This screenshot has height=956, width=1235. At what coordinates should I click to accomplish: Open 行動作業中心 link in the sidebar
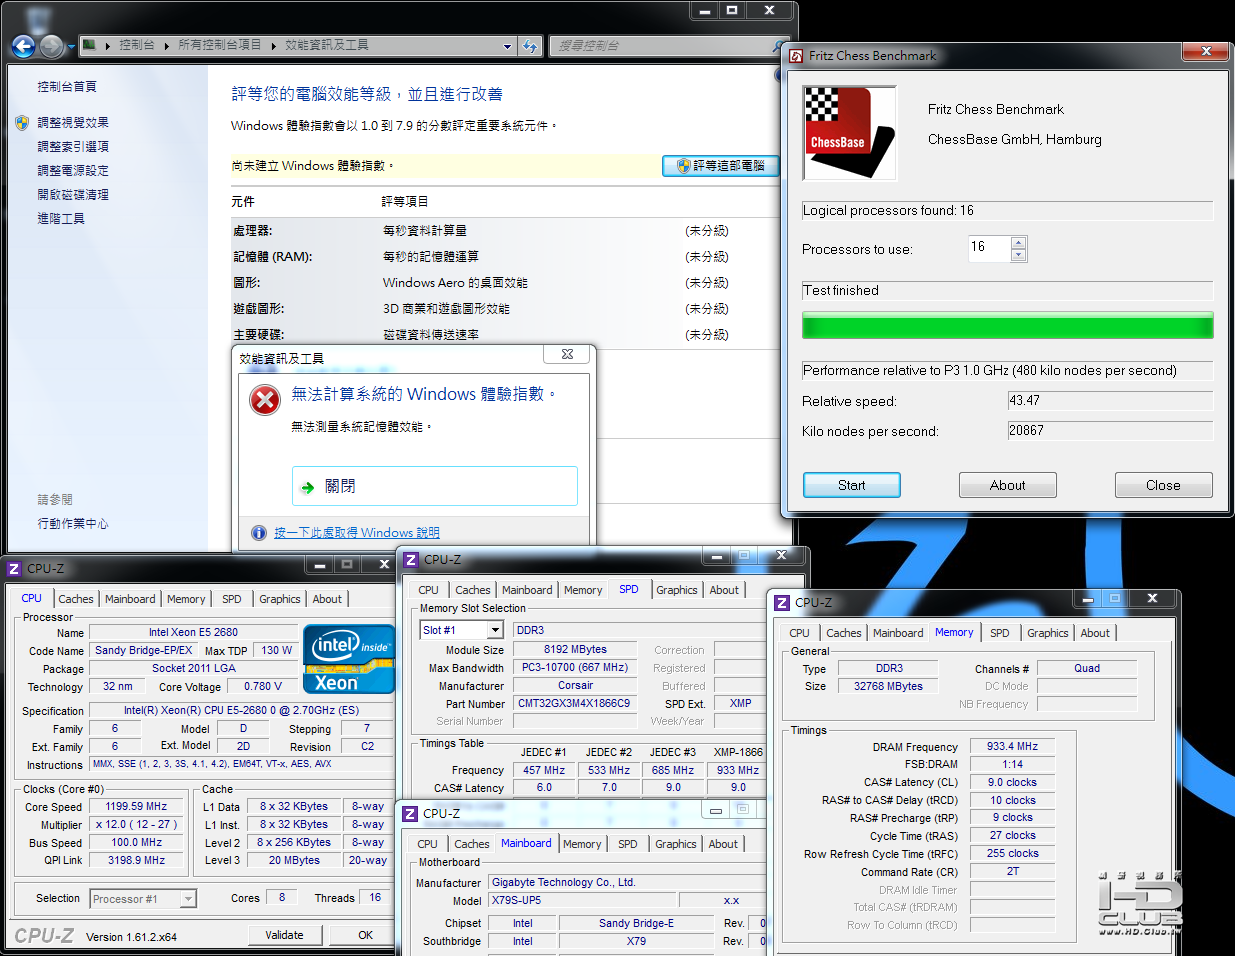(x=73, y=524)
